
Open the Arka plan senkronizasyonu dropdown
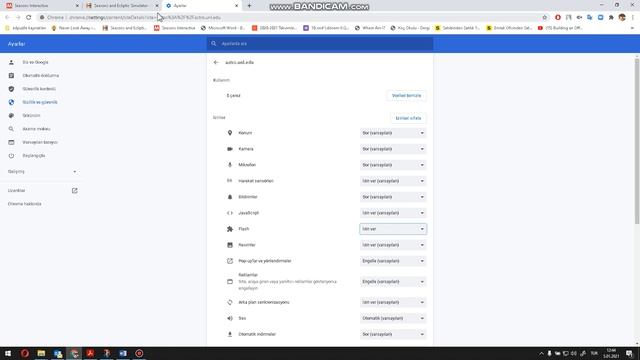(393, 302)
